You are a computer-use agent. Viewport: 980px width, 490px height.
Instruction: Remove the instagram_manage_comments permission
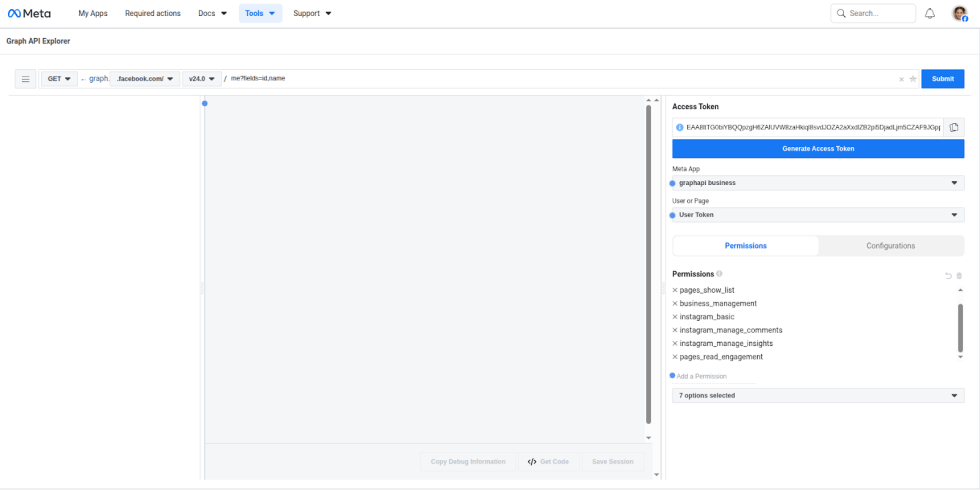[675, 330]
